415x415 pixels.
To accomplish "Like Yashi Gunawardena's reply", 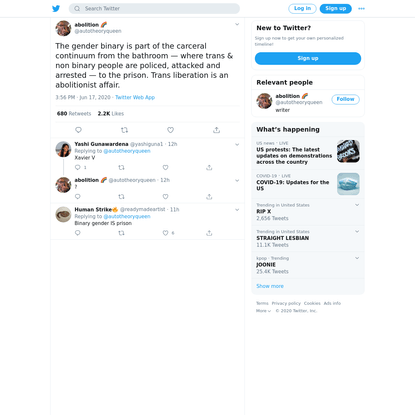I will click(x=165, y=167).
